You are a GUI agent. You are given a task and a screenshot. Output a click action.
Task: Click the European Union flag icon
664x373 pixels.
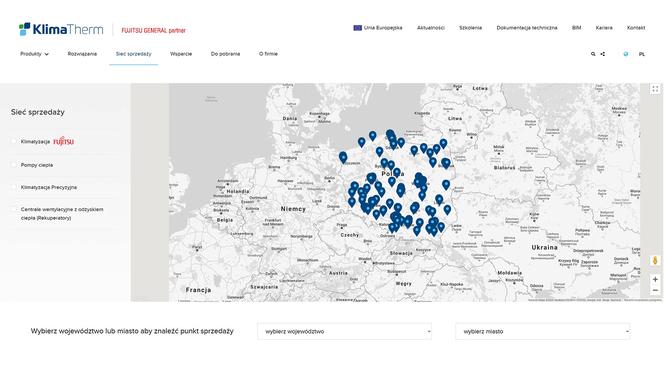point(357,28)
